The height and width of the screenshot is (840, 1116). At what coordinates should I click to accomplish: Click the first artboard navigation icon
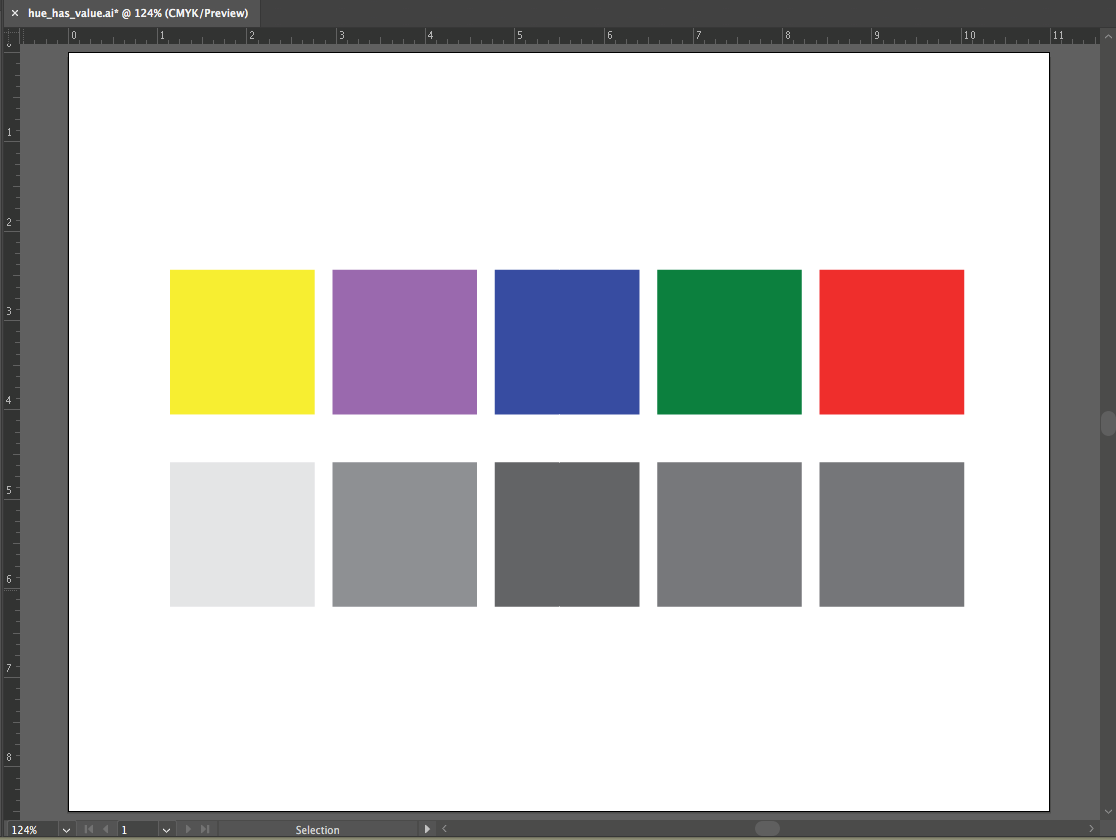[x=89, y=829]
